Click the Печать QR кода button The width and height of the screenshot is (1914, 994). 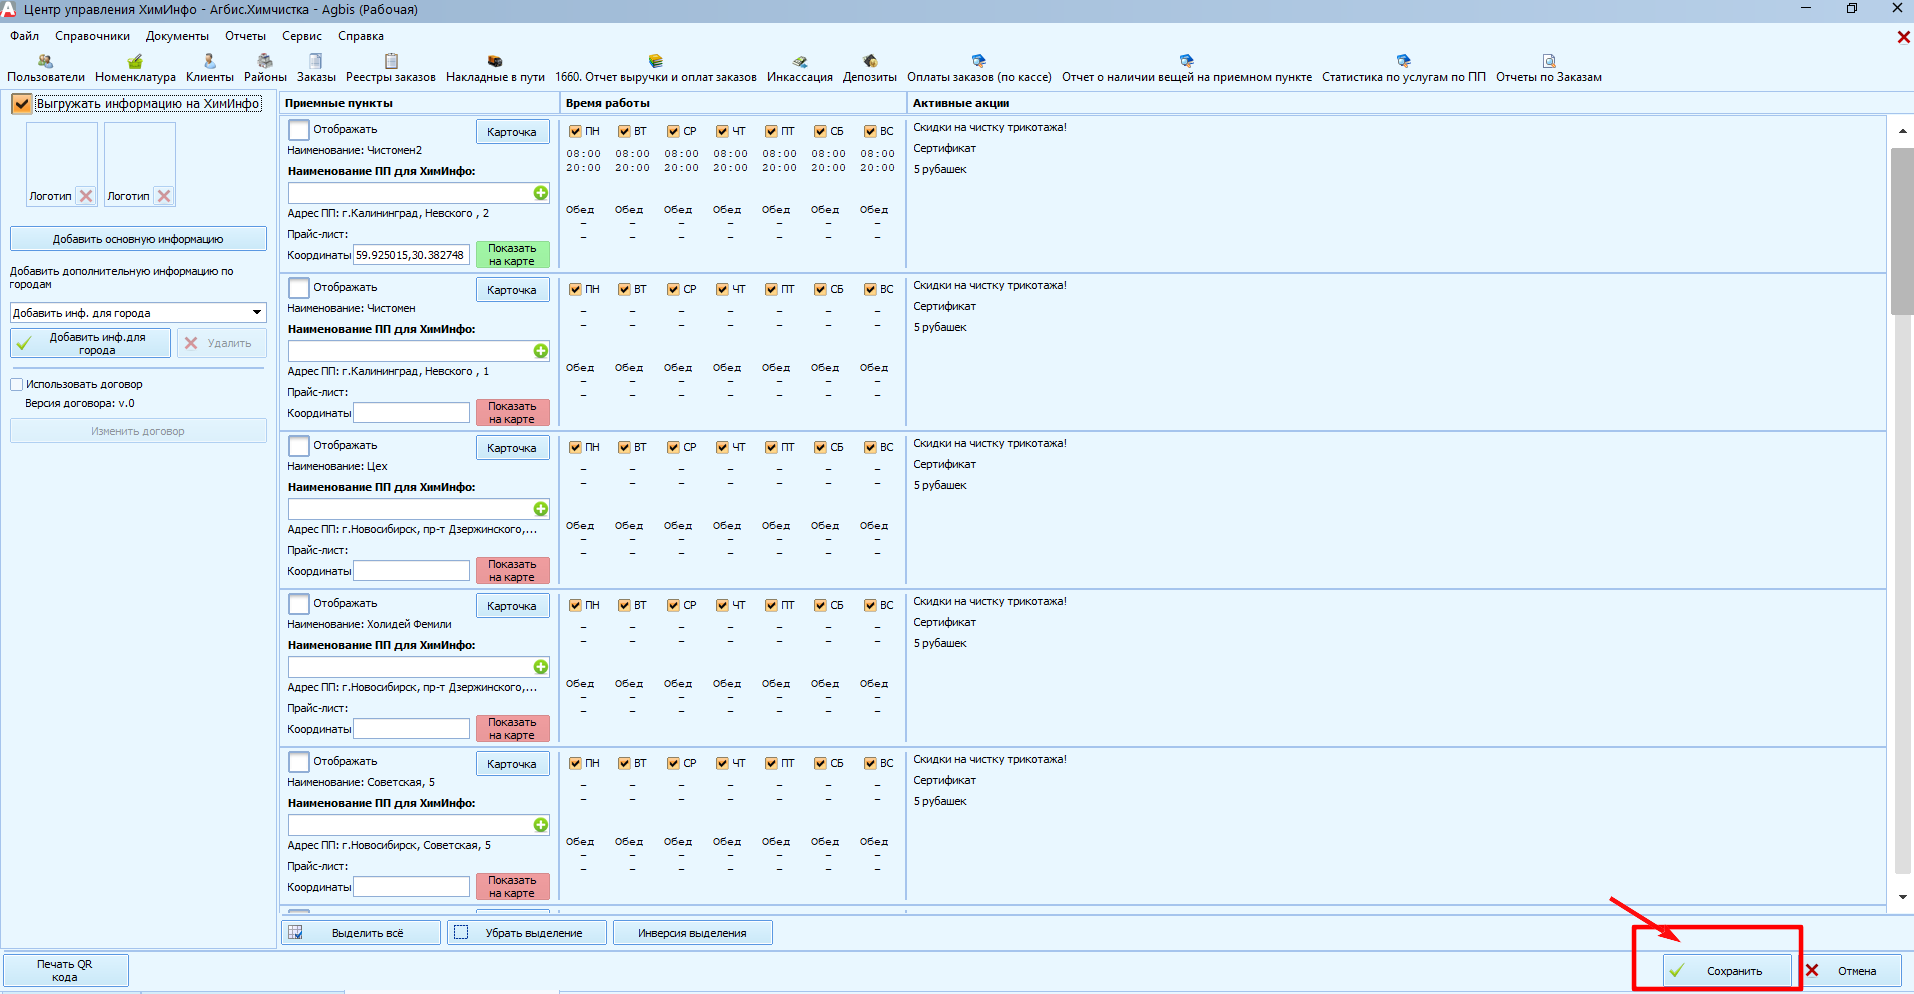tap(65, 971)
